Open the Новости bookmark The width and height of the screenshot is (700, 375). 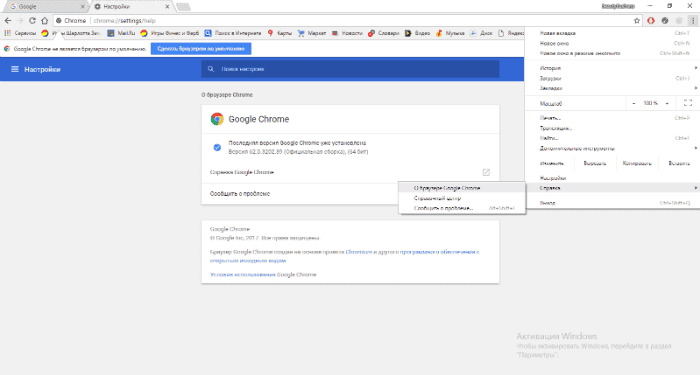[347, 33]
